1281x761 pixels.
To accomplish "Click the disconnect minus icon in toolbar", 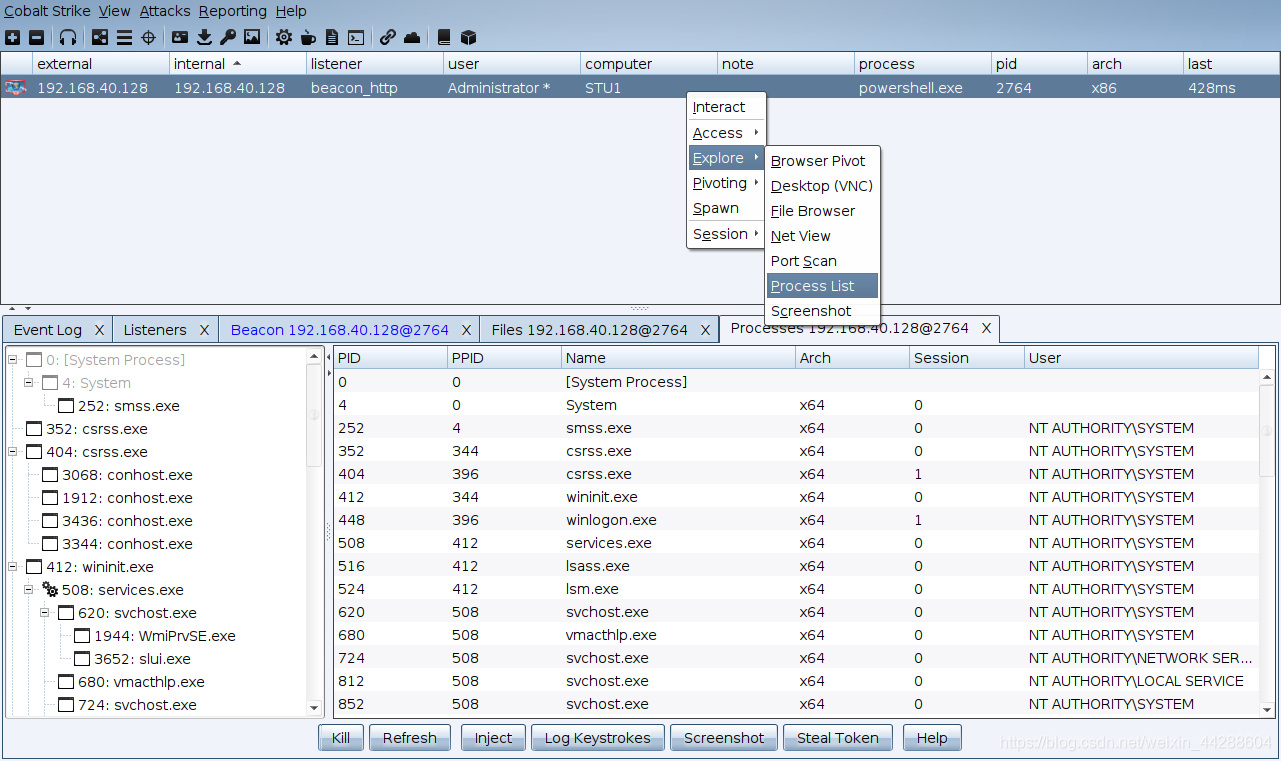I will (37, 38).
